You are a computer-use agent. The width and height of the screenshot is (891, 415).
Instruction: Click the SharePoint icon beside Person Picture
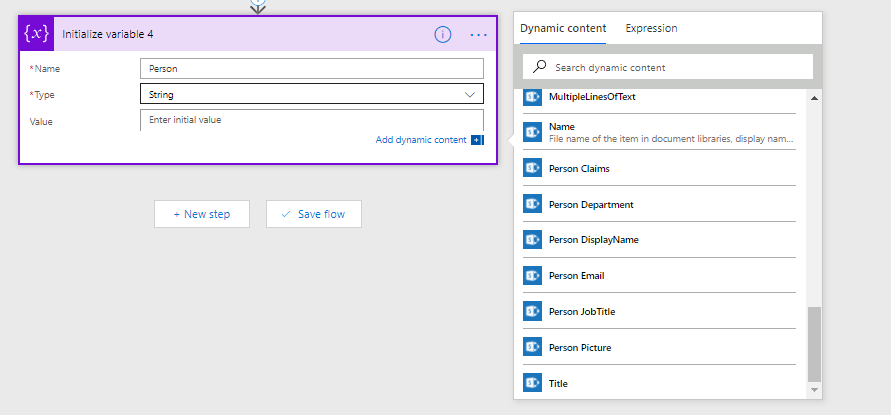(x=532, y=347)
